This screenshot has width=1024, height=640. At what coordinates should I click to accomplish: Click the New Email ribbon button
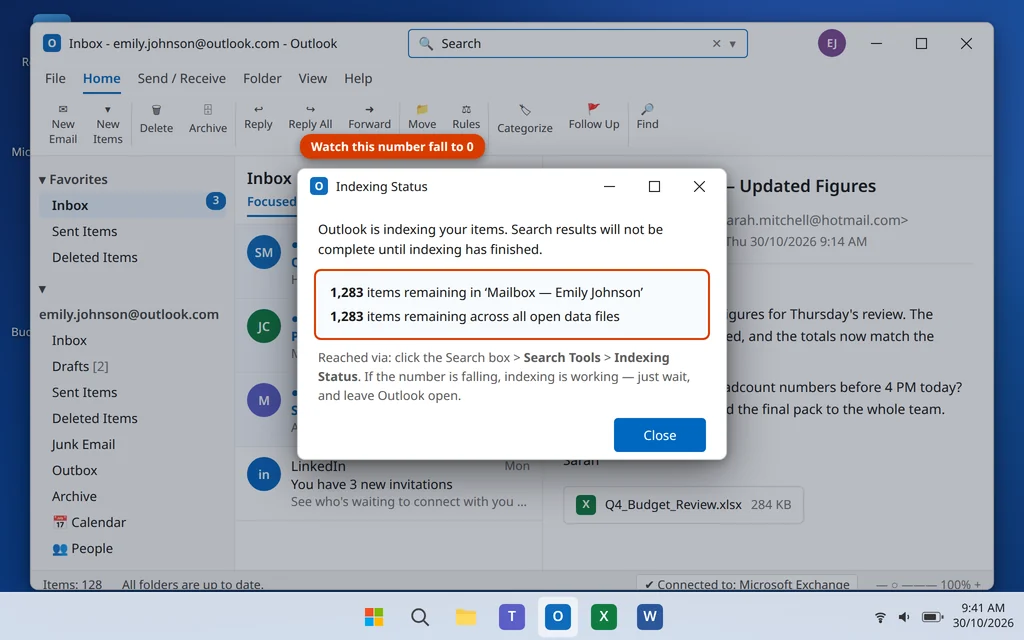coord(63,124)
